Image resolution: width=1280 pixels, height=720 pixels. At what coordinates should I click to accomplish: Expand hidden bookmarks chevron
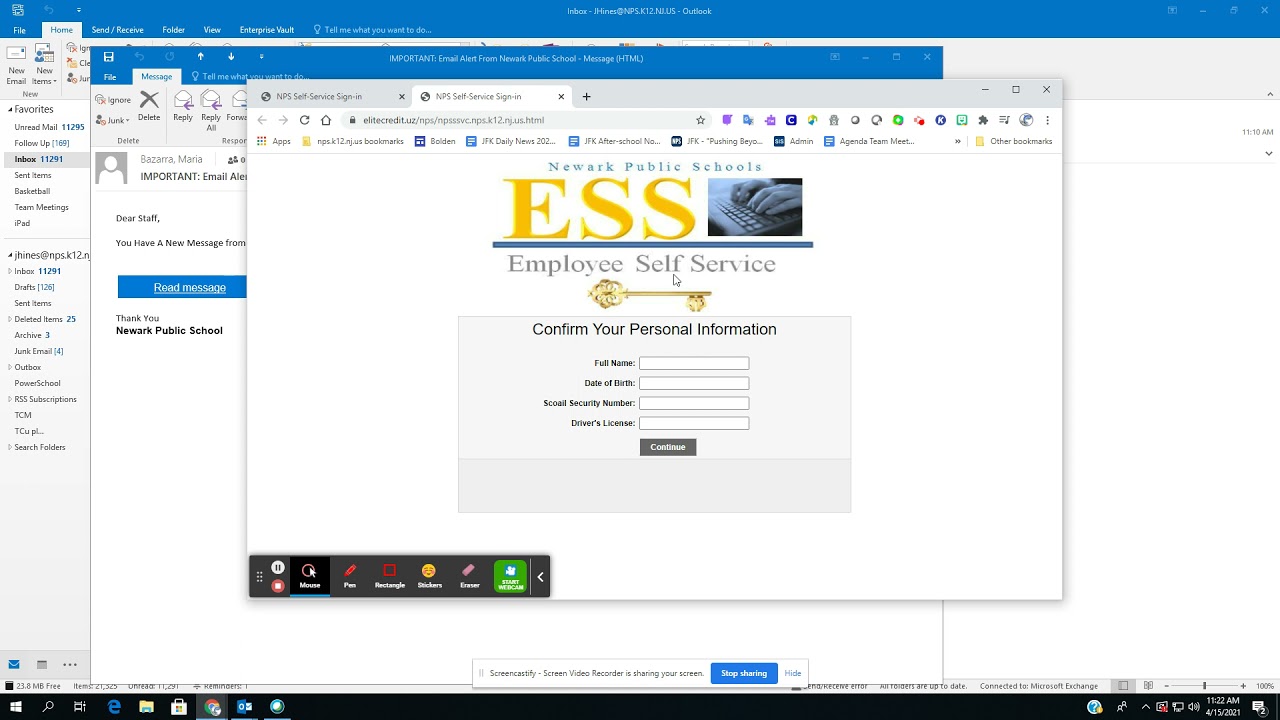coord(958,141)
